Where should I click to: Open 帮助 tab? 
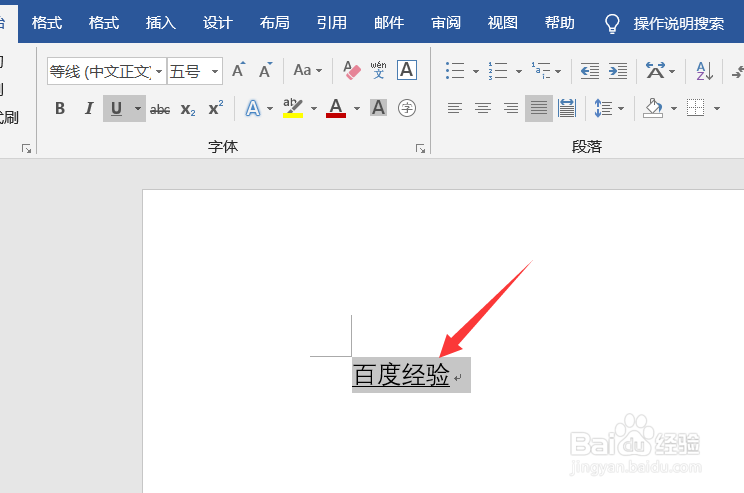[559, 23]
